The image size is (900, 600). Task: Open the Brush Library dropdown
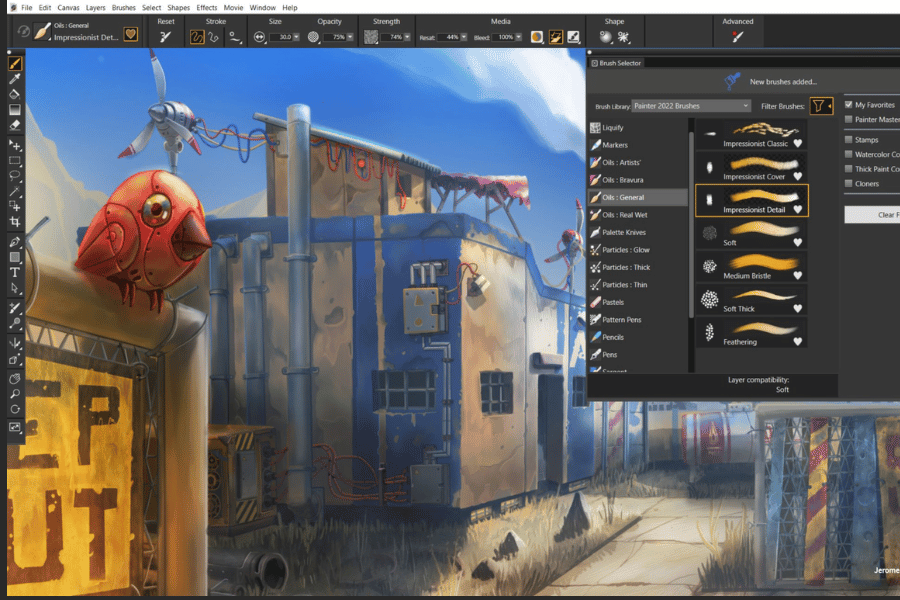click(690, 106)
